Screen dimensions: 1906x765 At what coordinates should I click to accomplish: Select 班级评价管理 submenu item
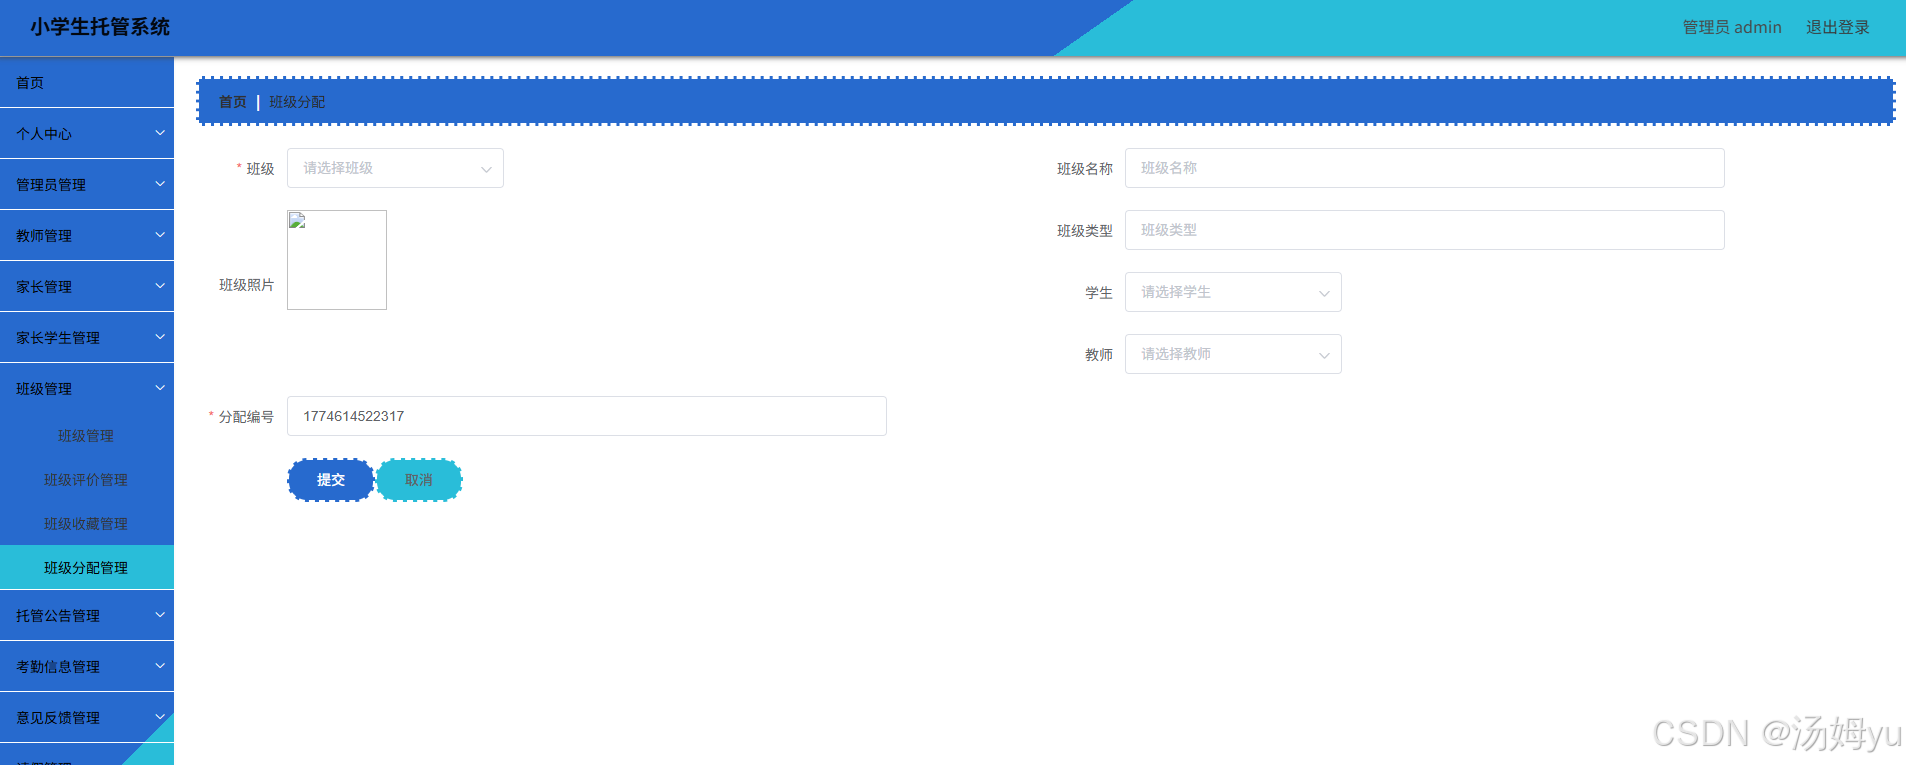tap(87, 480)
